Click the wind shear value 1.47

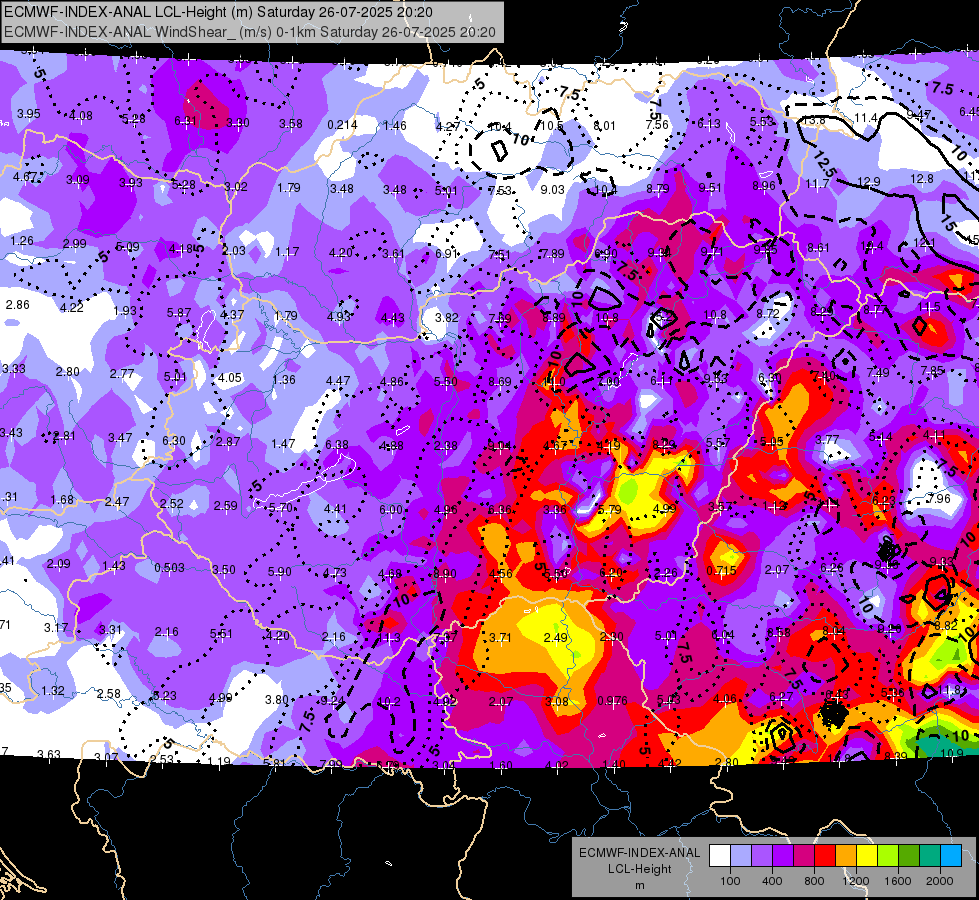coord(283,444)
